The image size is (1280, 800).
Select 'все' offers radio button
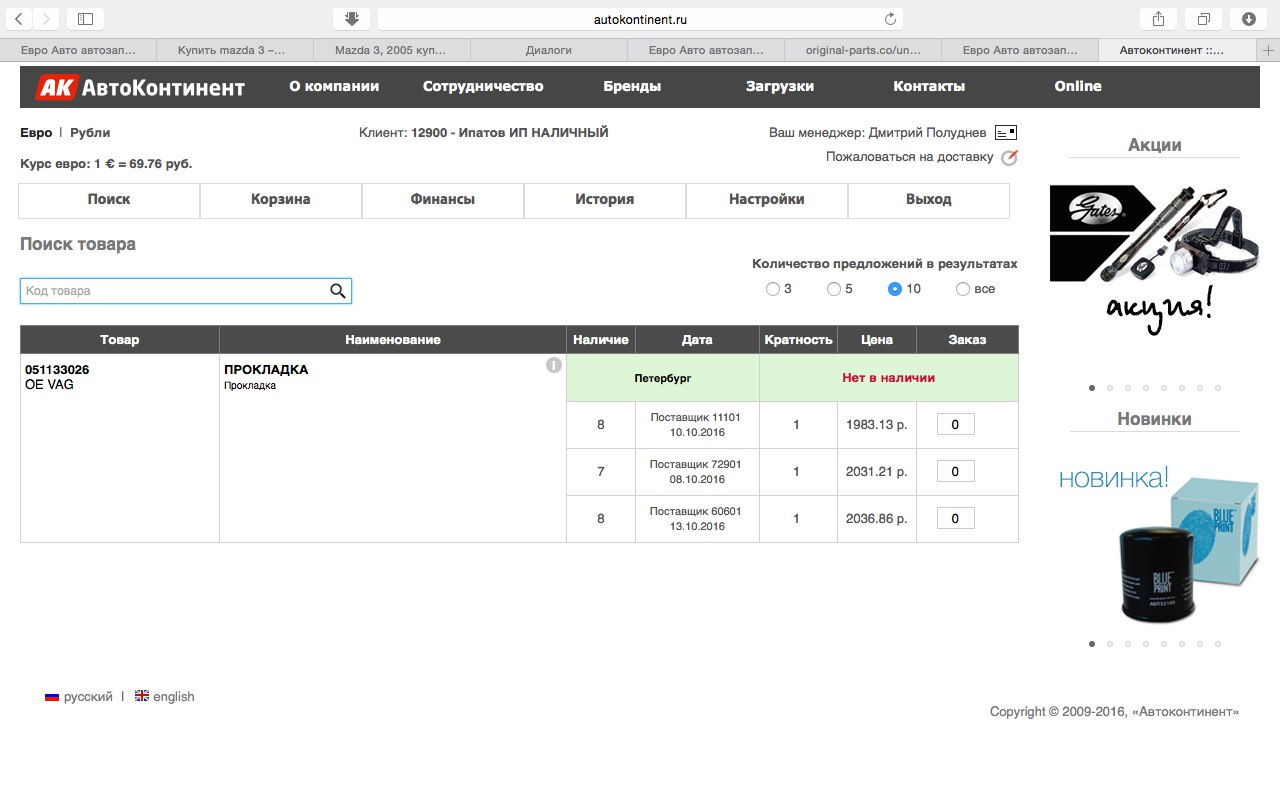[x=963, y=289]
